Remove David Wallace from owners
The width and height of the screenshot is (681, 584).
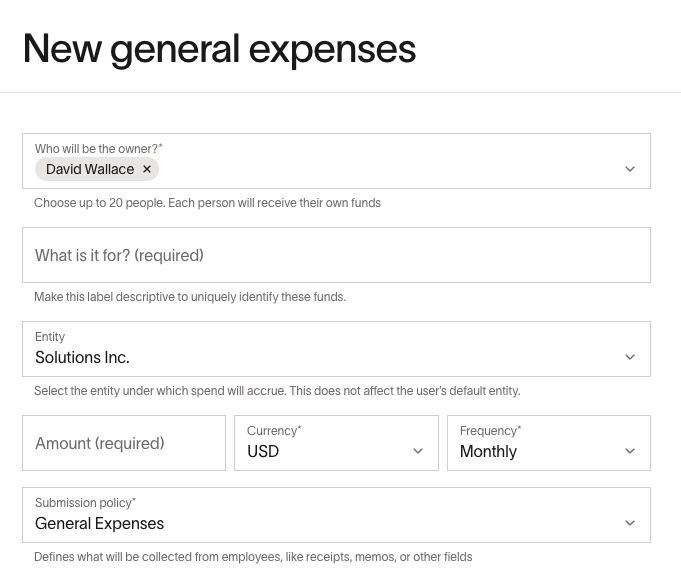tap(147, 169)
